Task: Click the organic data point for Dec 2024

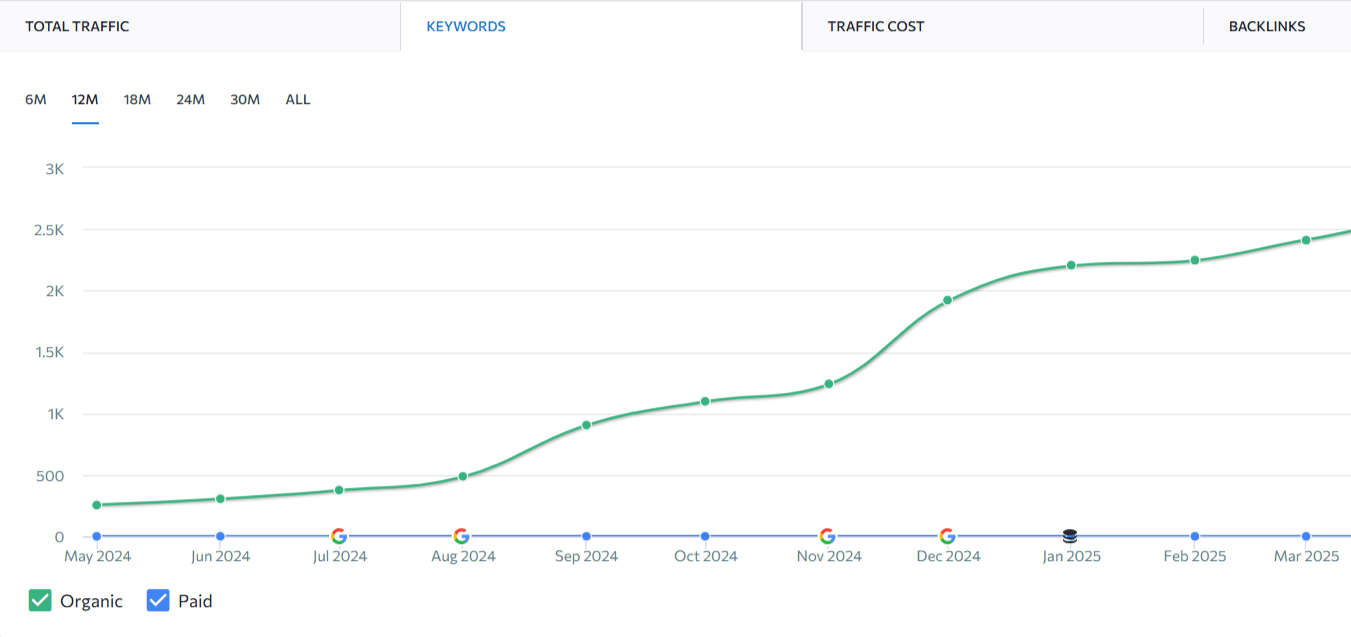Action: click(x=947, y=300)
